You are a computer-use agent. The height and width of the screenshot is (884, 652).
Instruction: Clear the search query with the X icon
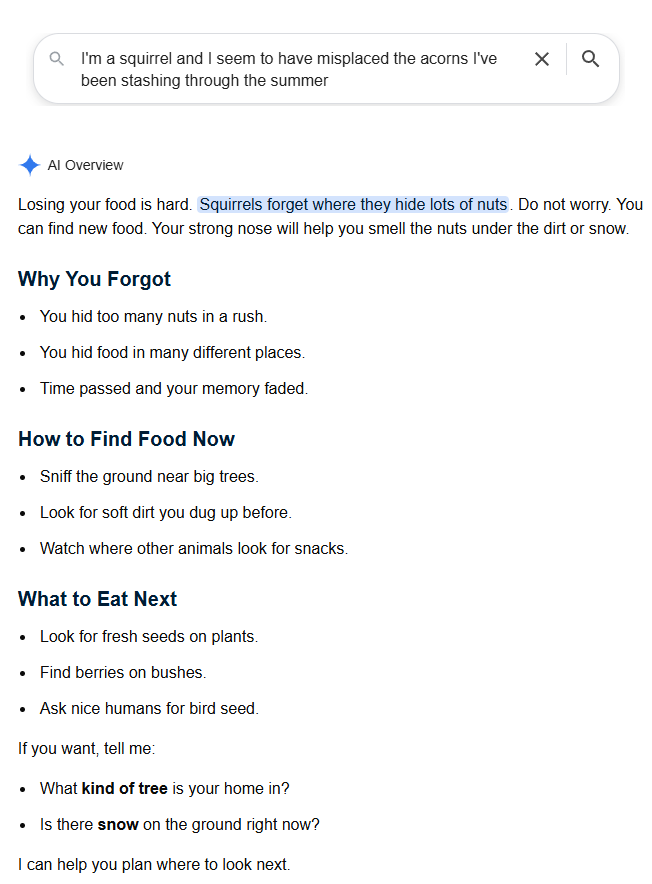pyautogui.click(x=541, y=59)
